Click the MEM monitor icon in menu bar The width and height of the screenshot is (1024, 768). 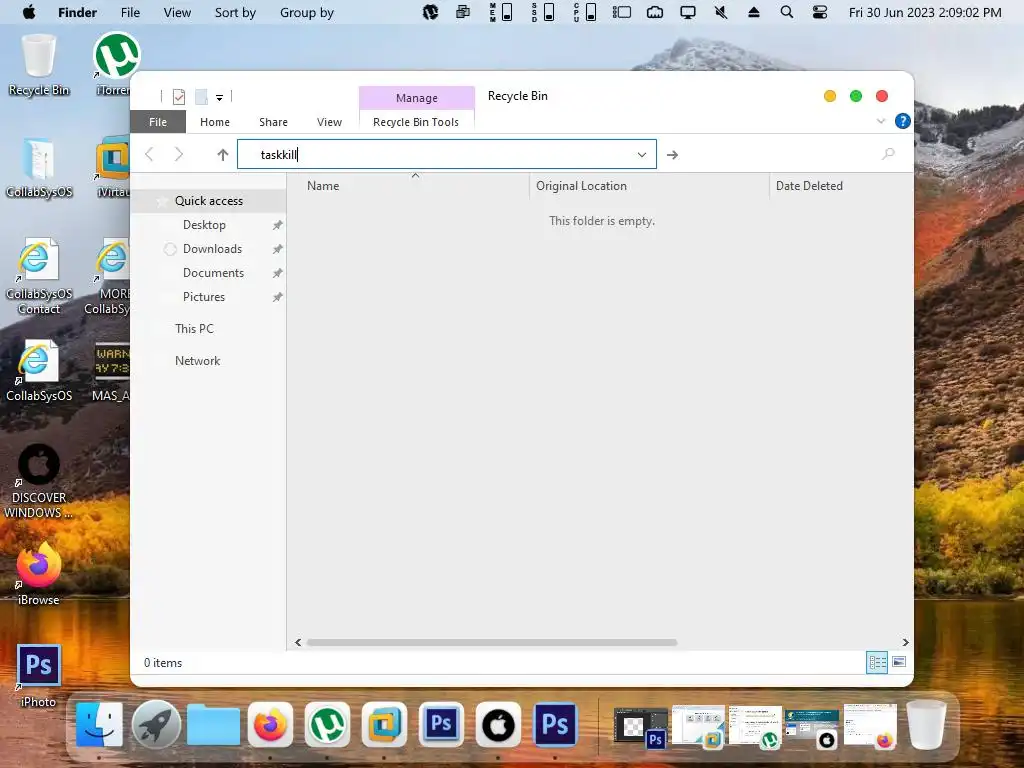pyautogui.click(x=502, y=12)
